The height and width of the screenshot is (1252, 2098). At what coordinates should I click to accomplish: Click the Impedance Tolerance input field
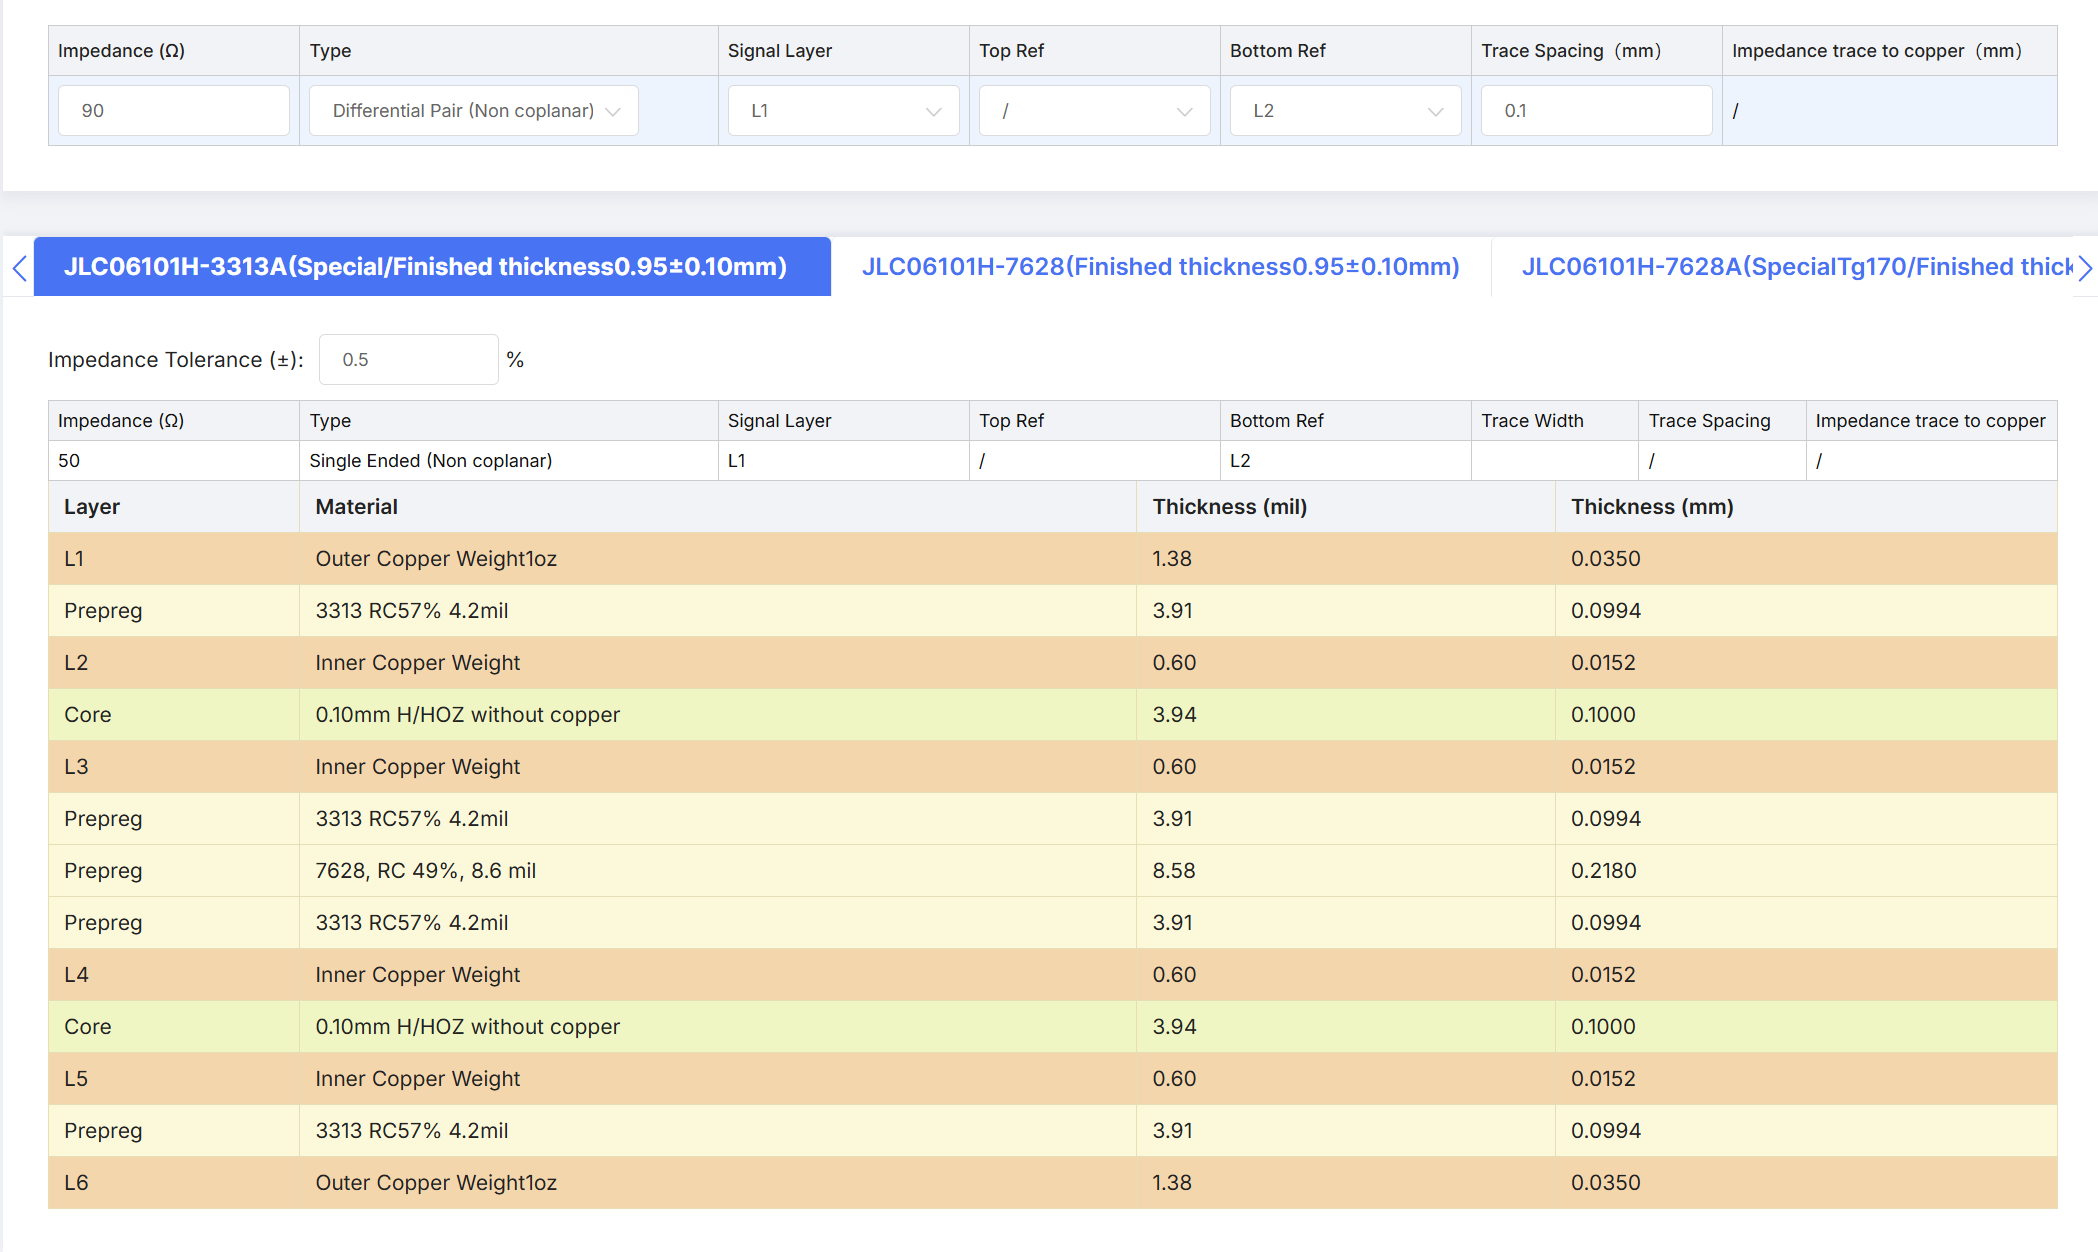coord(408,360)
